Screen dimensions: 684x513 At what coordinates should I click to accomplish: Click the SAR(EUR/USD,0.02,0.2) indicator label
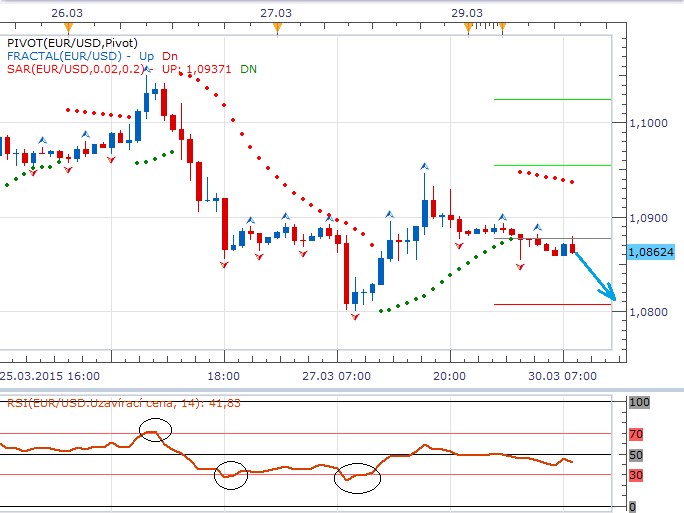[x=74, y=69]
